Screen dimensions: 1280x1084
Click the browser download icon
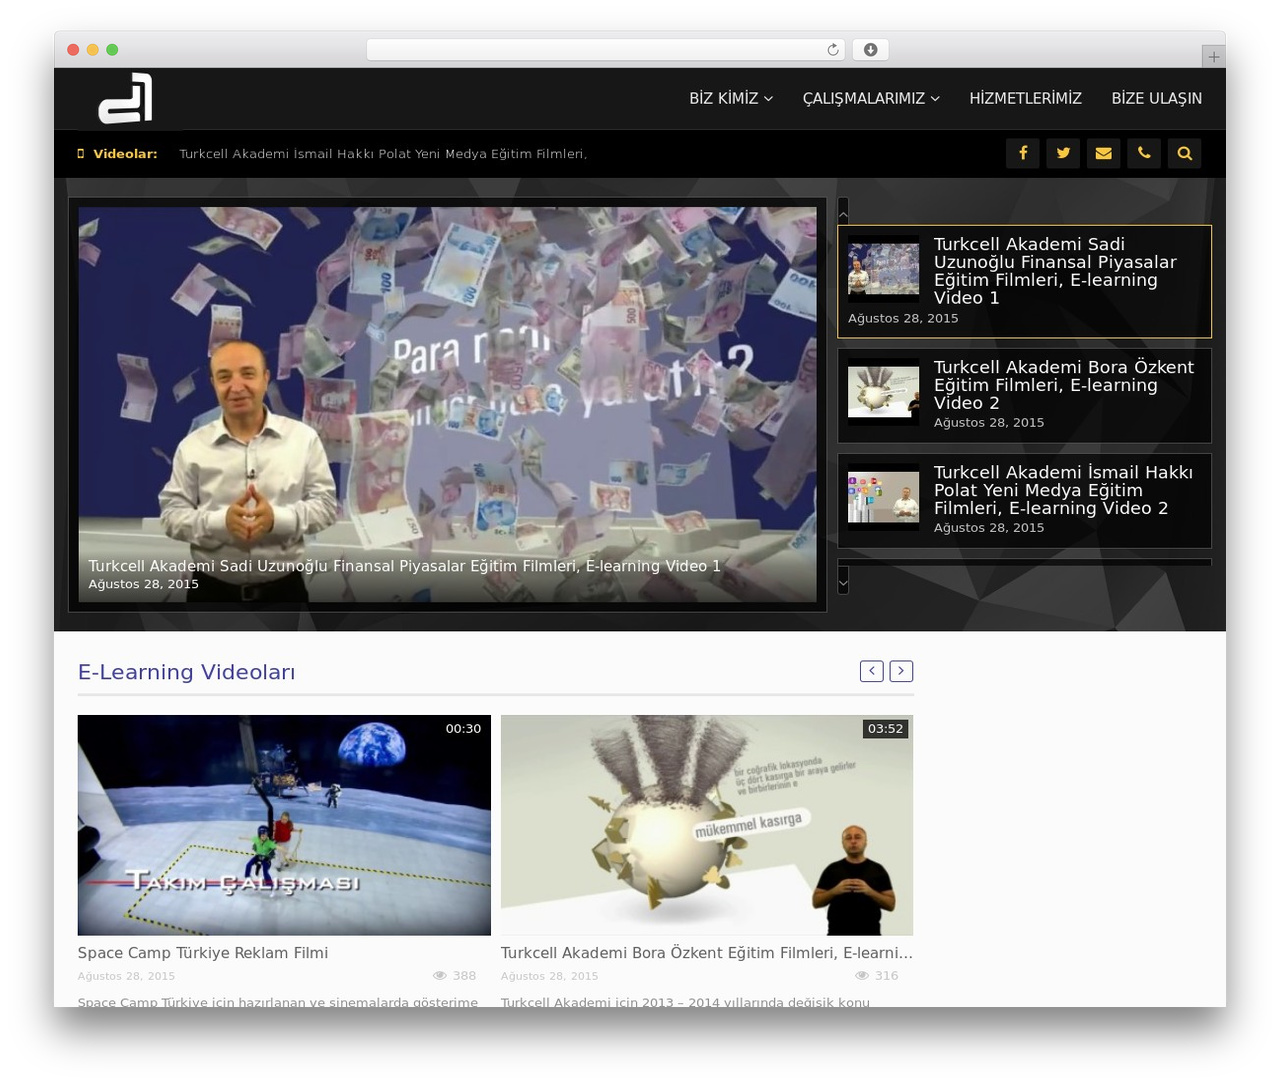click(x=871, y=49)
